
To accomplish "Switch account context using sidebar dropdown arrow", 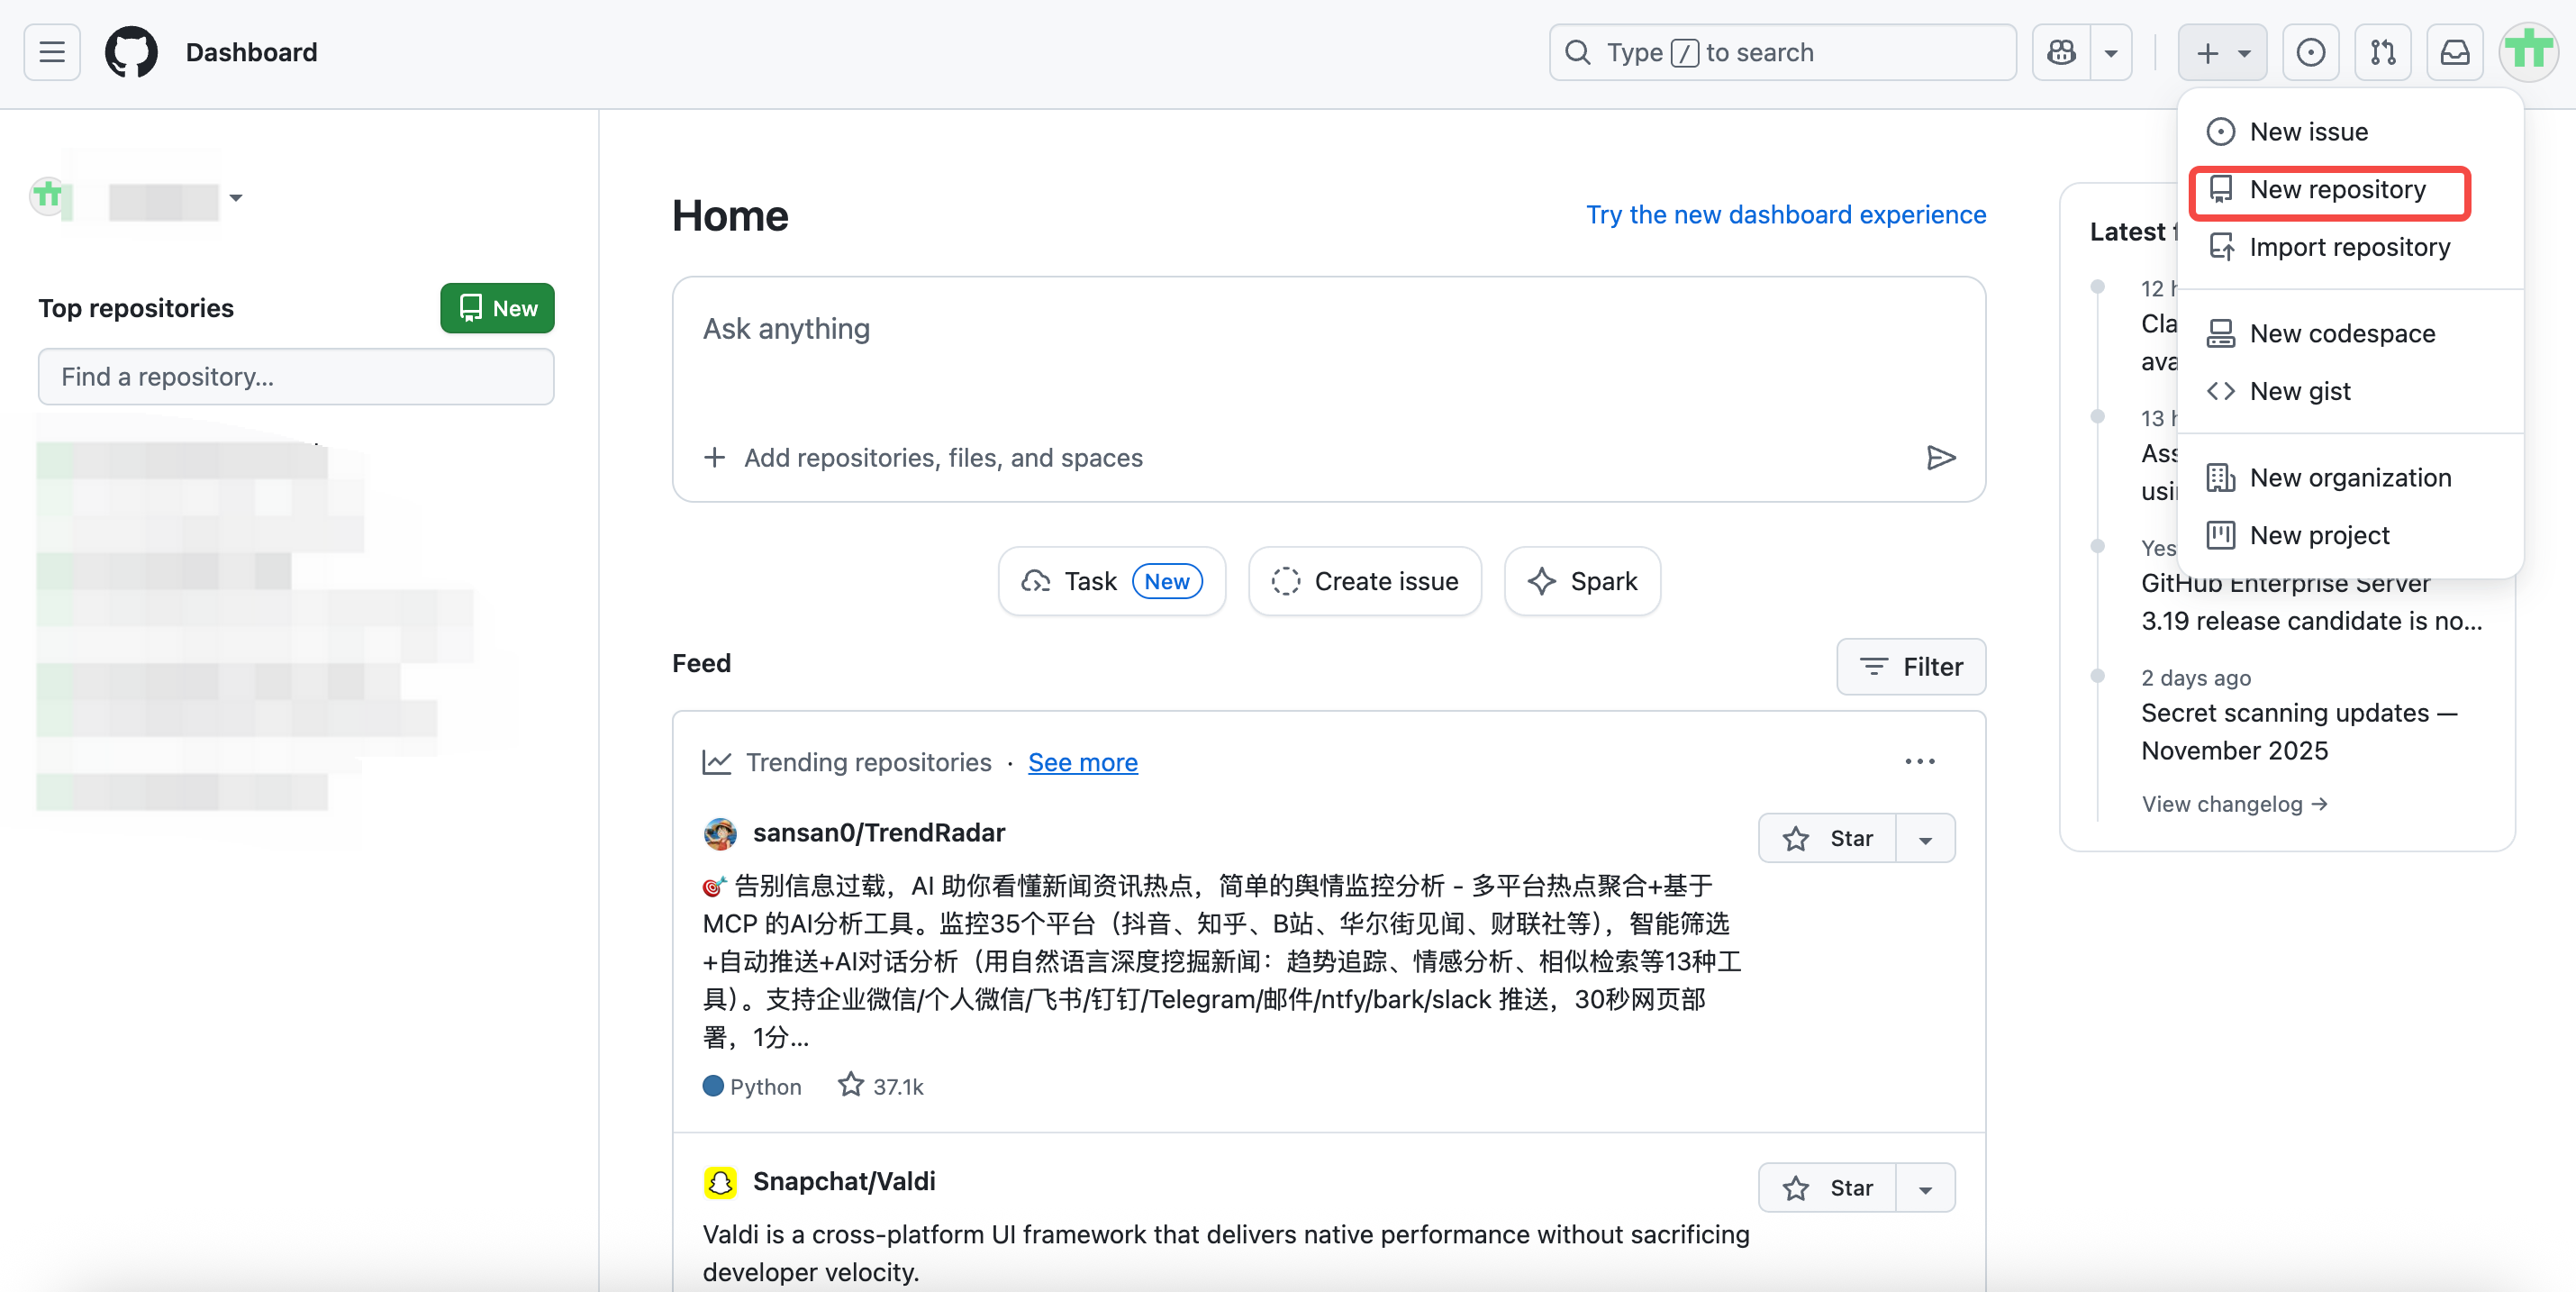I will click(x=236, y=197).
